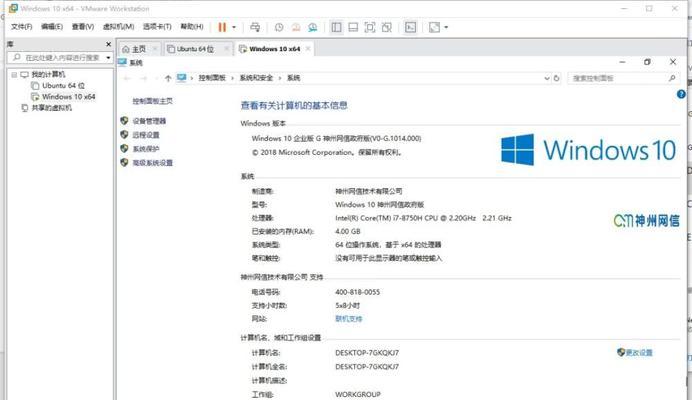692x400 pixels.
Task: Click the 神州网信 logo
Action: 647,220
